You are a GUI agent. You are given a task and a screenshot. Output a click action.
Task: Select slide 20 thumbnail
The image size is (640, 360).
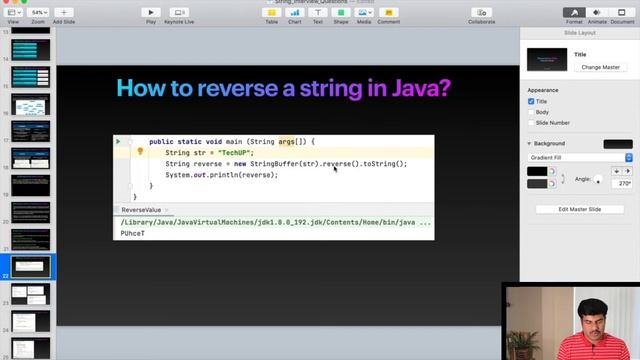[31, 212]
